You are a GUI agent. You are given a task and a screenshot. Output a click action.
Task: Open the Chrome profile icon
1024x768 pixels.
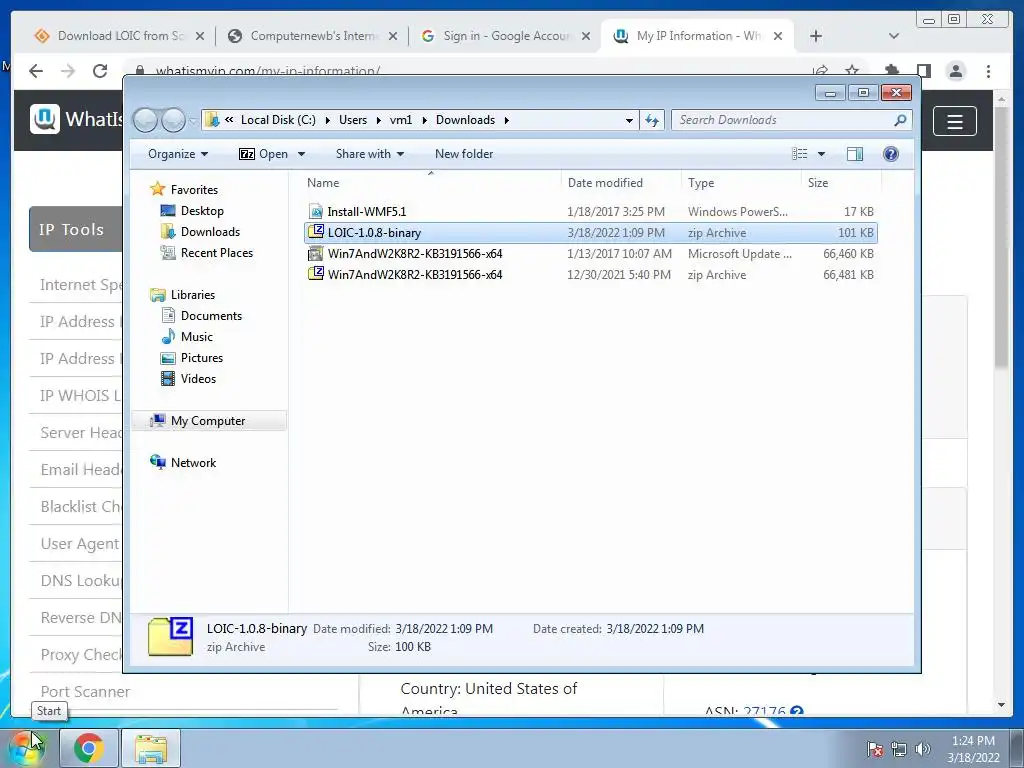(956, 71)
